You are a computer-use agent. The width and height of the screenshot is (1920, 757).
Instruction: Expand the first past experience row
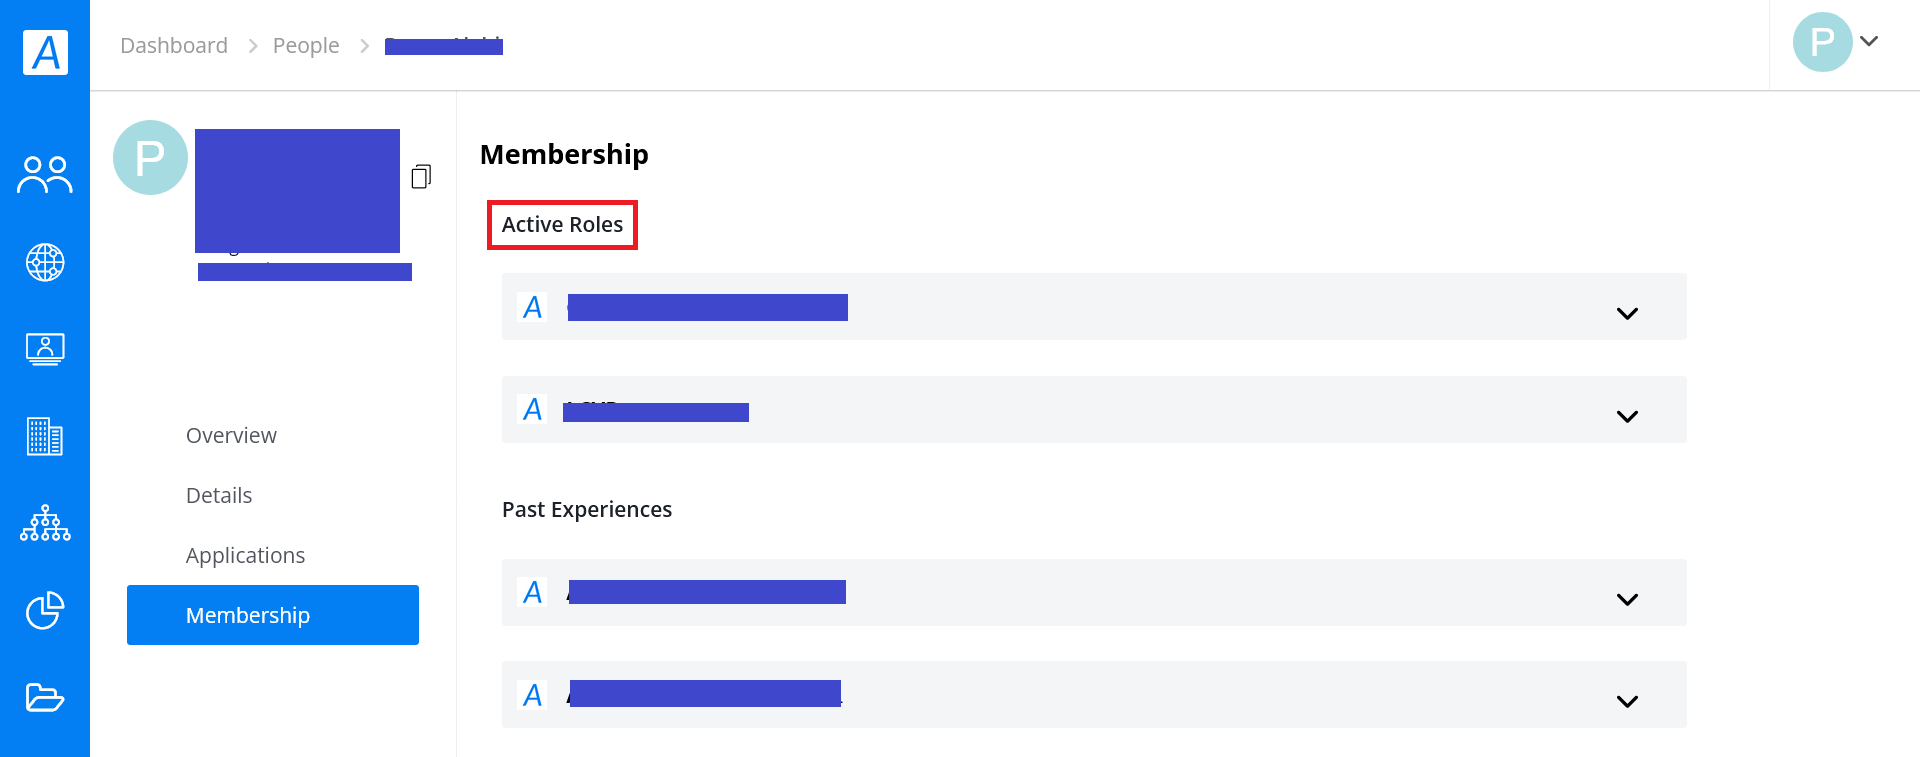[1094, 593]
